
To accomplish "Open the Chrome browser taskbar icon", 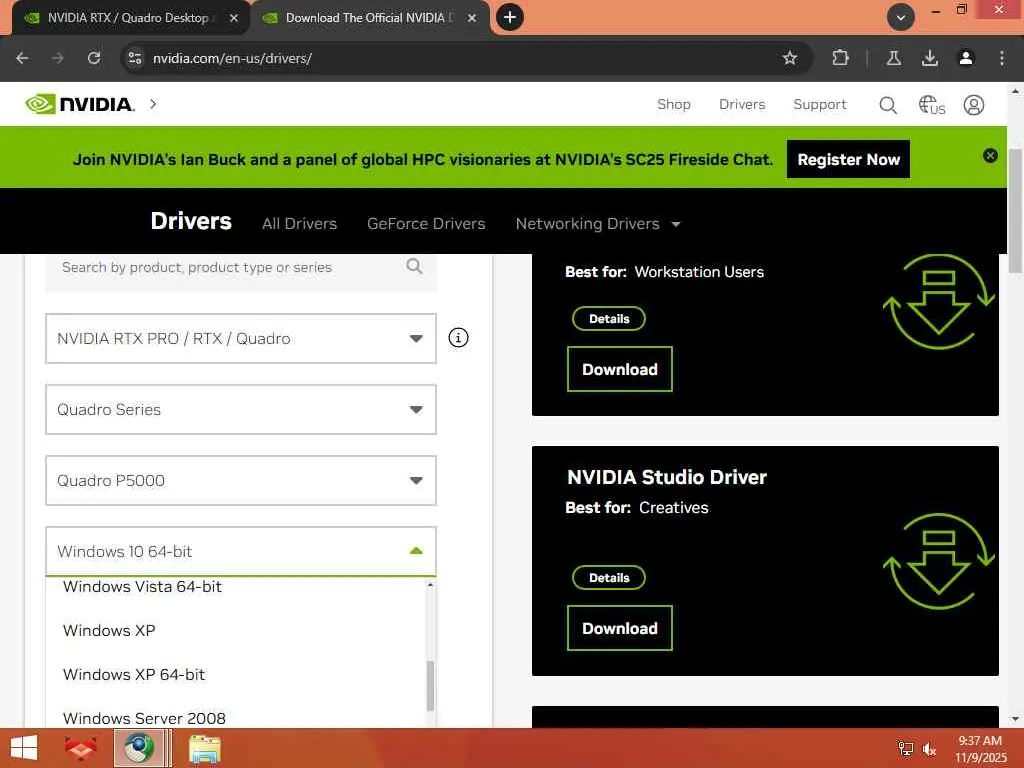I will click(x=138, y=748).
